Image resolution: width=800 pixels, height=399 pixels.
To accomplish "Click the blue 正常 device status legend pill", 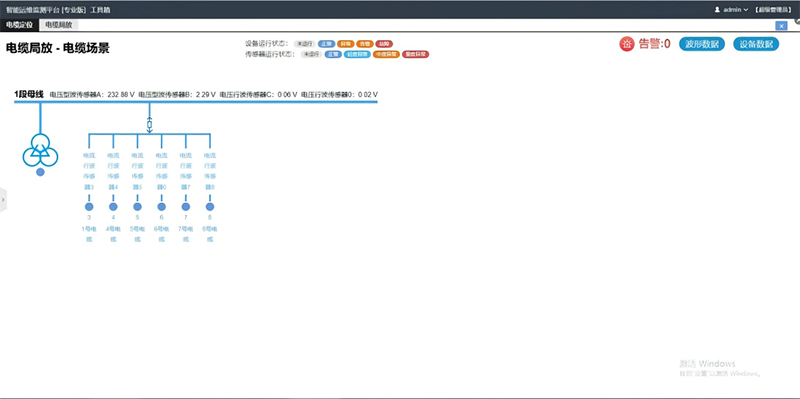I will [327, 44].
